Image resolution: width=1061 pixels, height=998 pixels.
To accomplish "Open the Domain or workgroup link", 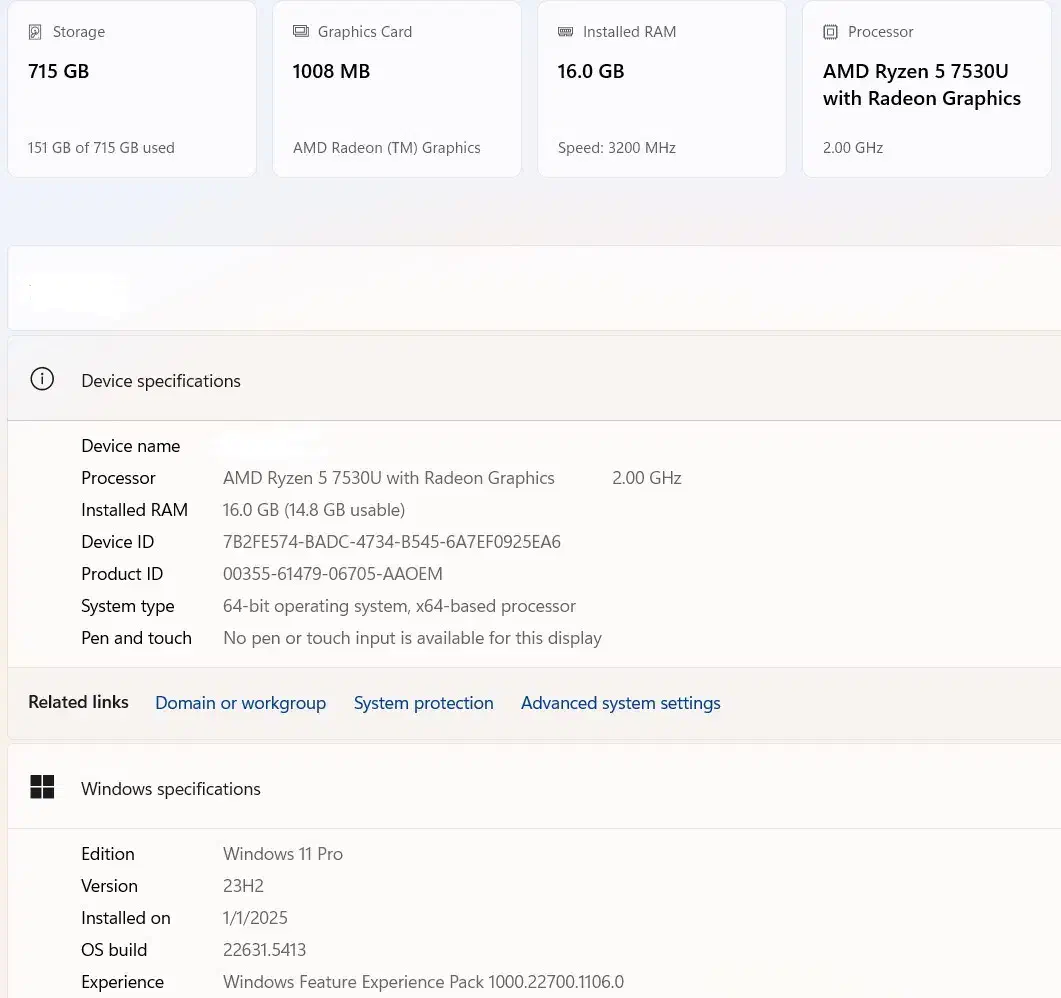I will (x=240, y=703).
